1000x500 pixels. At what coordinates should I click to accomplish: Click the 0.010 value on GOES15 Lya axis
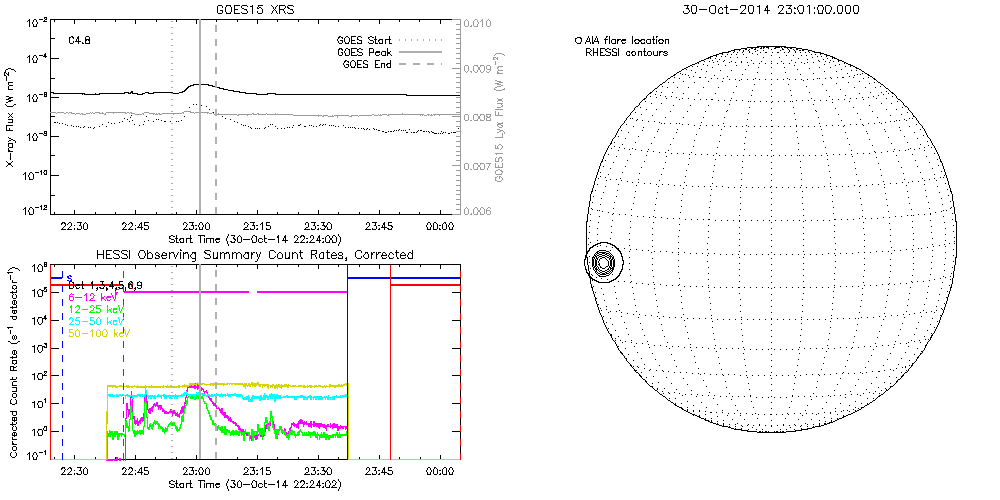point(481,22)
